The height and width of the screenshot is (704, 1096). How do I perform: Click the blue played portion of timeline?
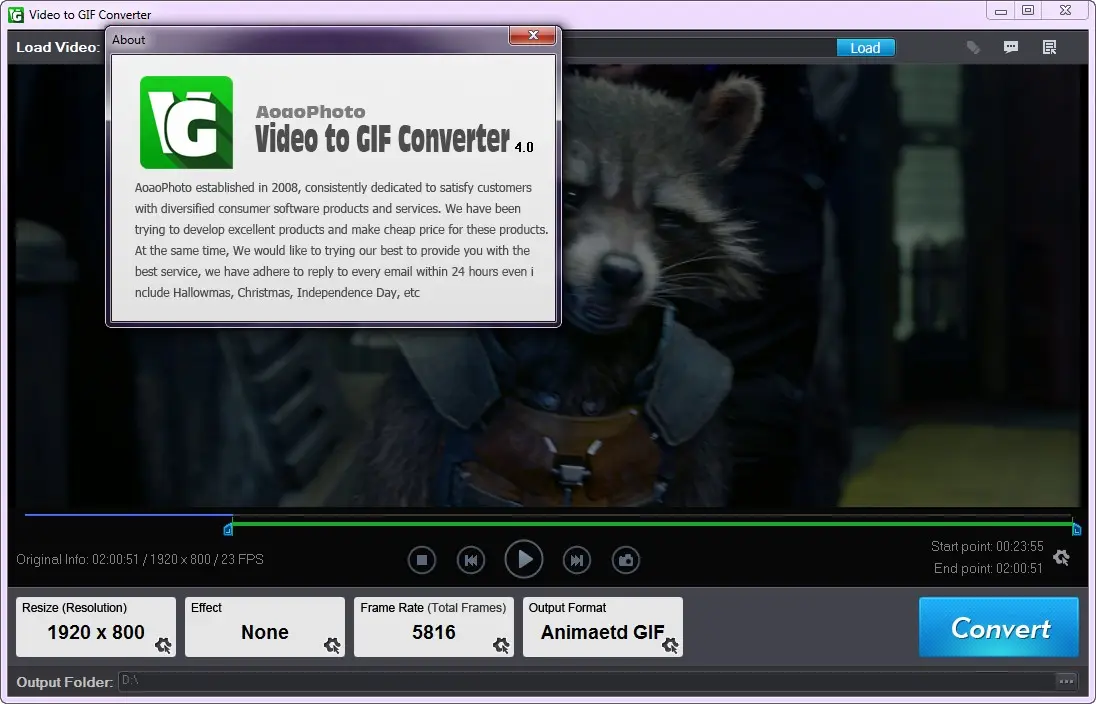pyautogui.click(x=129, y=515)
